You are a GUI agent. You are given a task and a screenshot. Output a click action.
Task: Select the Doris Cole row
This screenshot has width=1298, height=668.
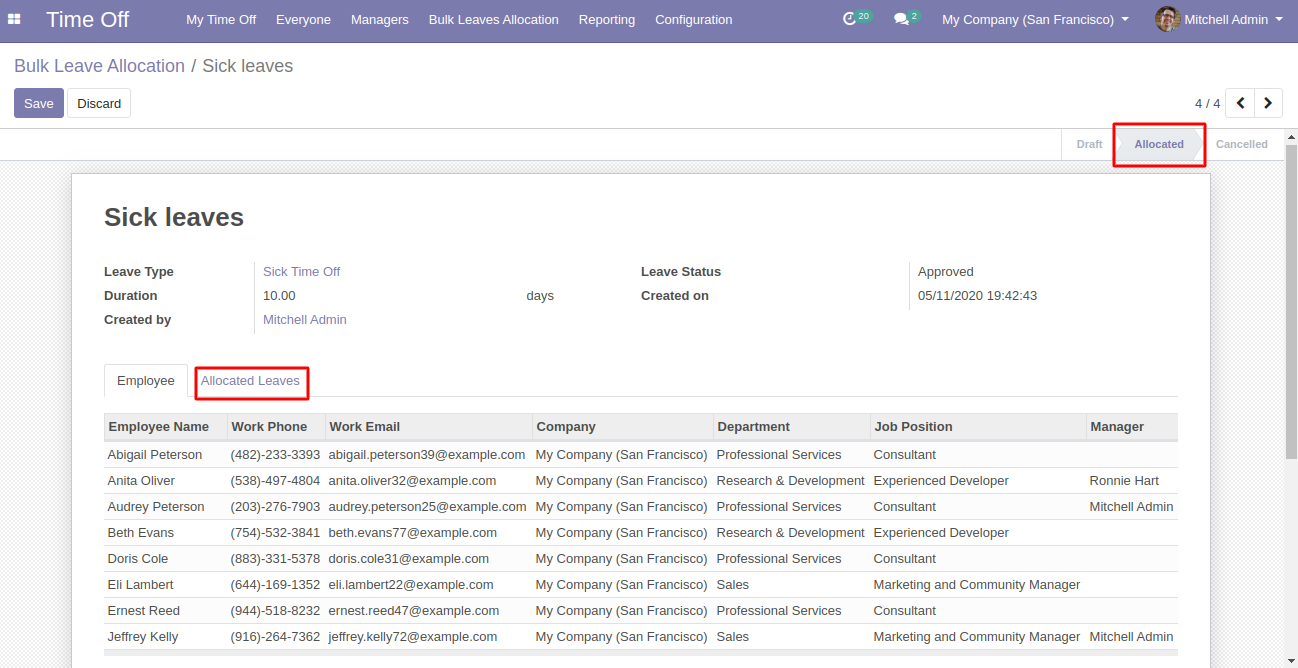[x=640, y=559]
